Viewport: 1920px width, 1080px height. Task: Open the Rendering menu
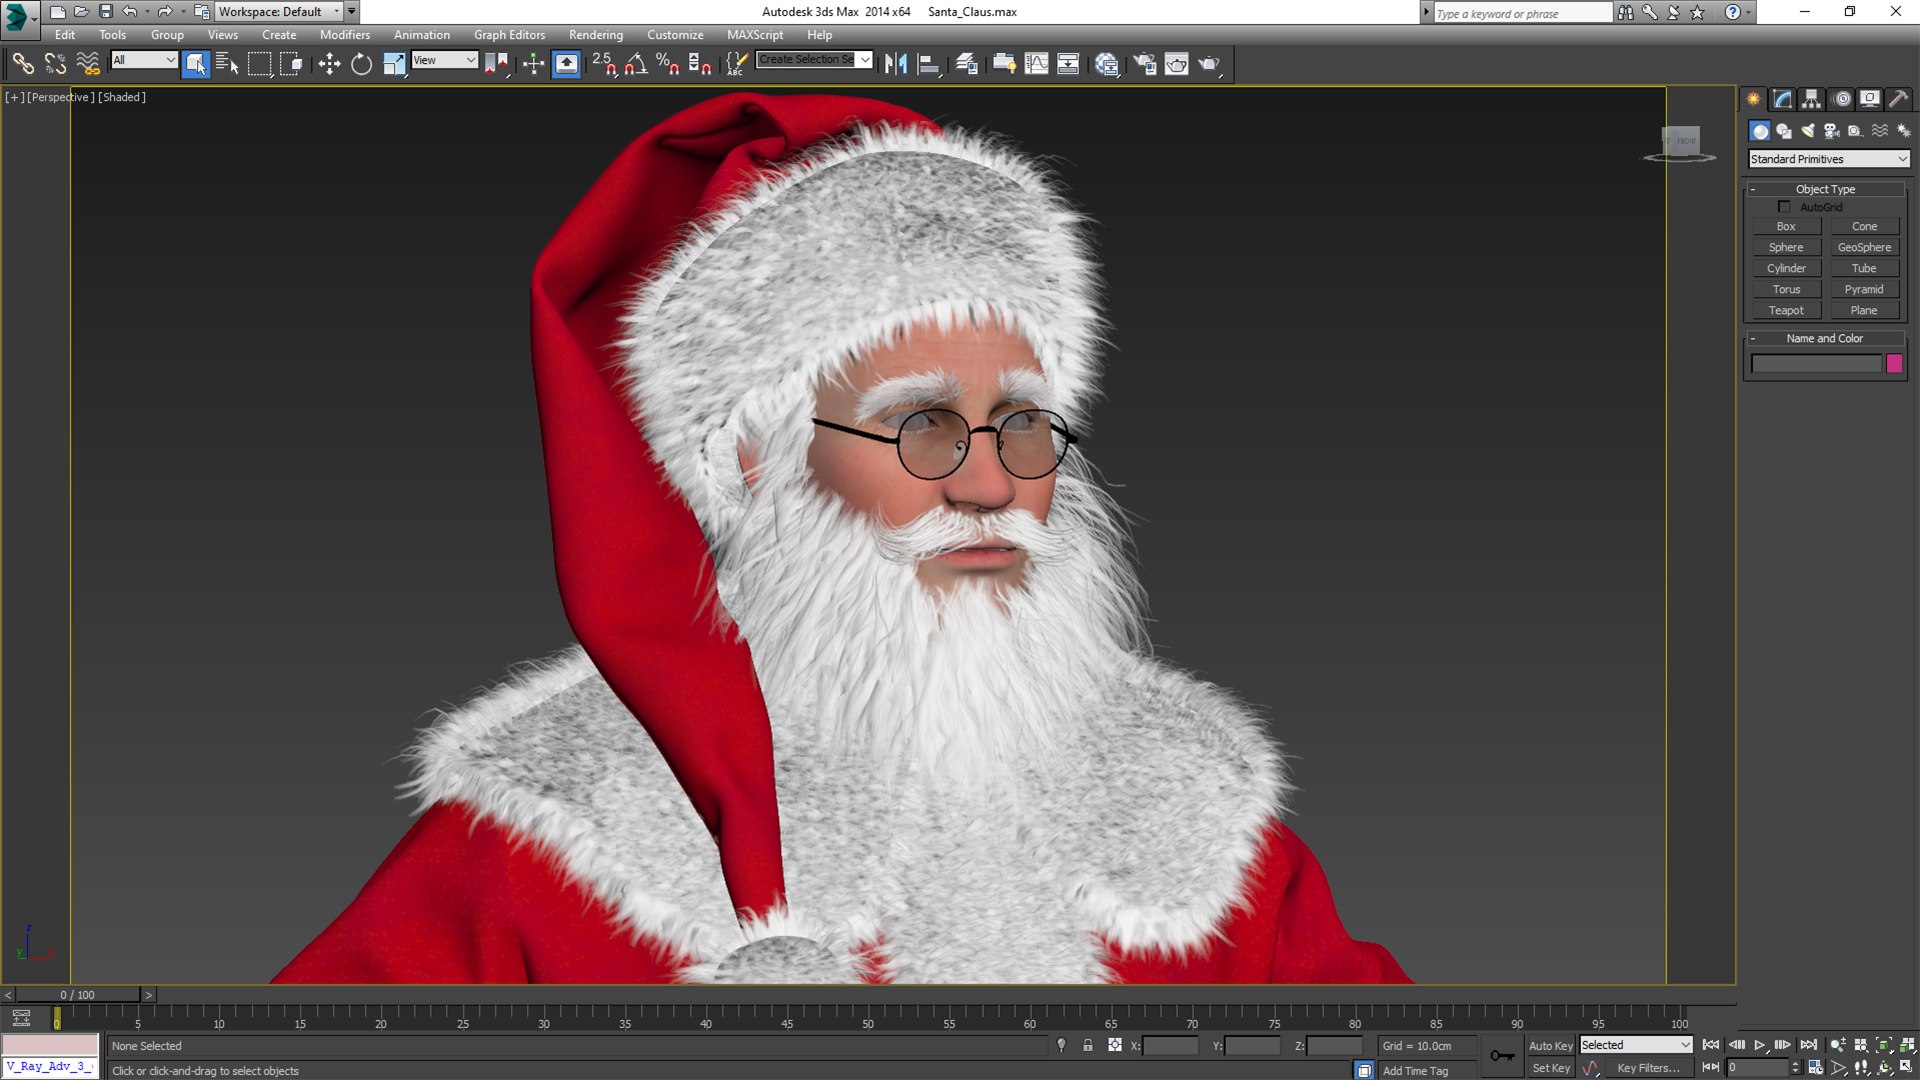point(596,35)
